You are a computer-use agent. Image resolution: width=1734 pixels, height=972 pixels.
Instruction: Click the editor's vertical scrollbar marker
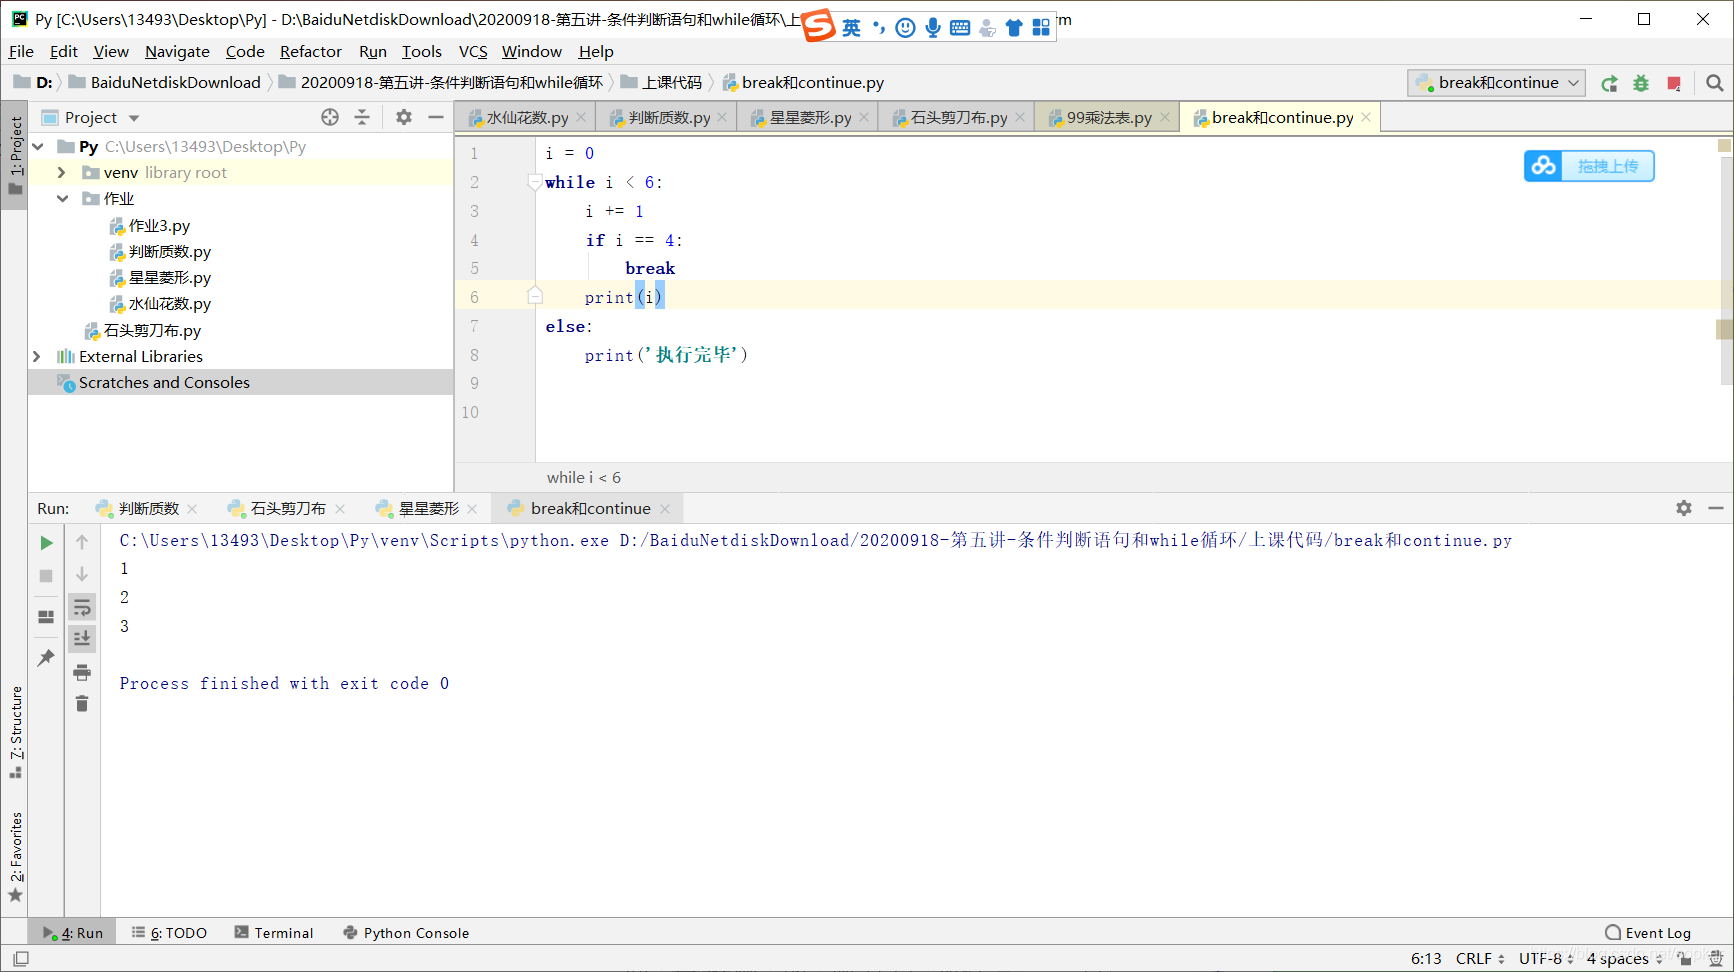[1724, 329]
